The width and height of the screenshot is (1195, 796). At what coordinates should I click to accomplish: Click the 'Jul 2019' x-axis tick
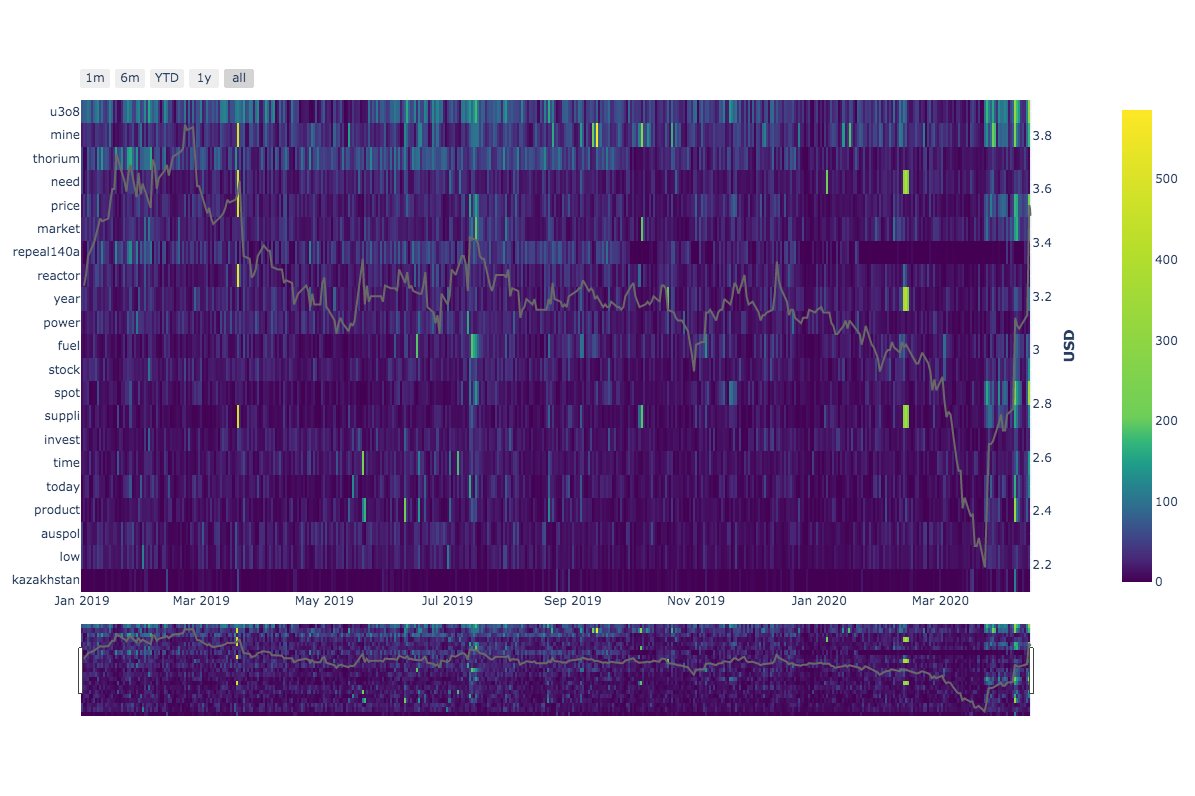point(447,601)
